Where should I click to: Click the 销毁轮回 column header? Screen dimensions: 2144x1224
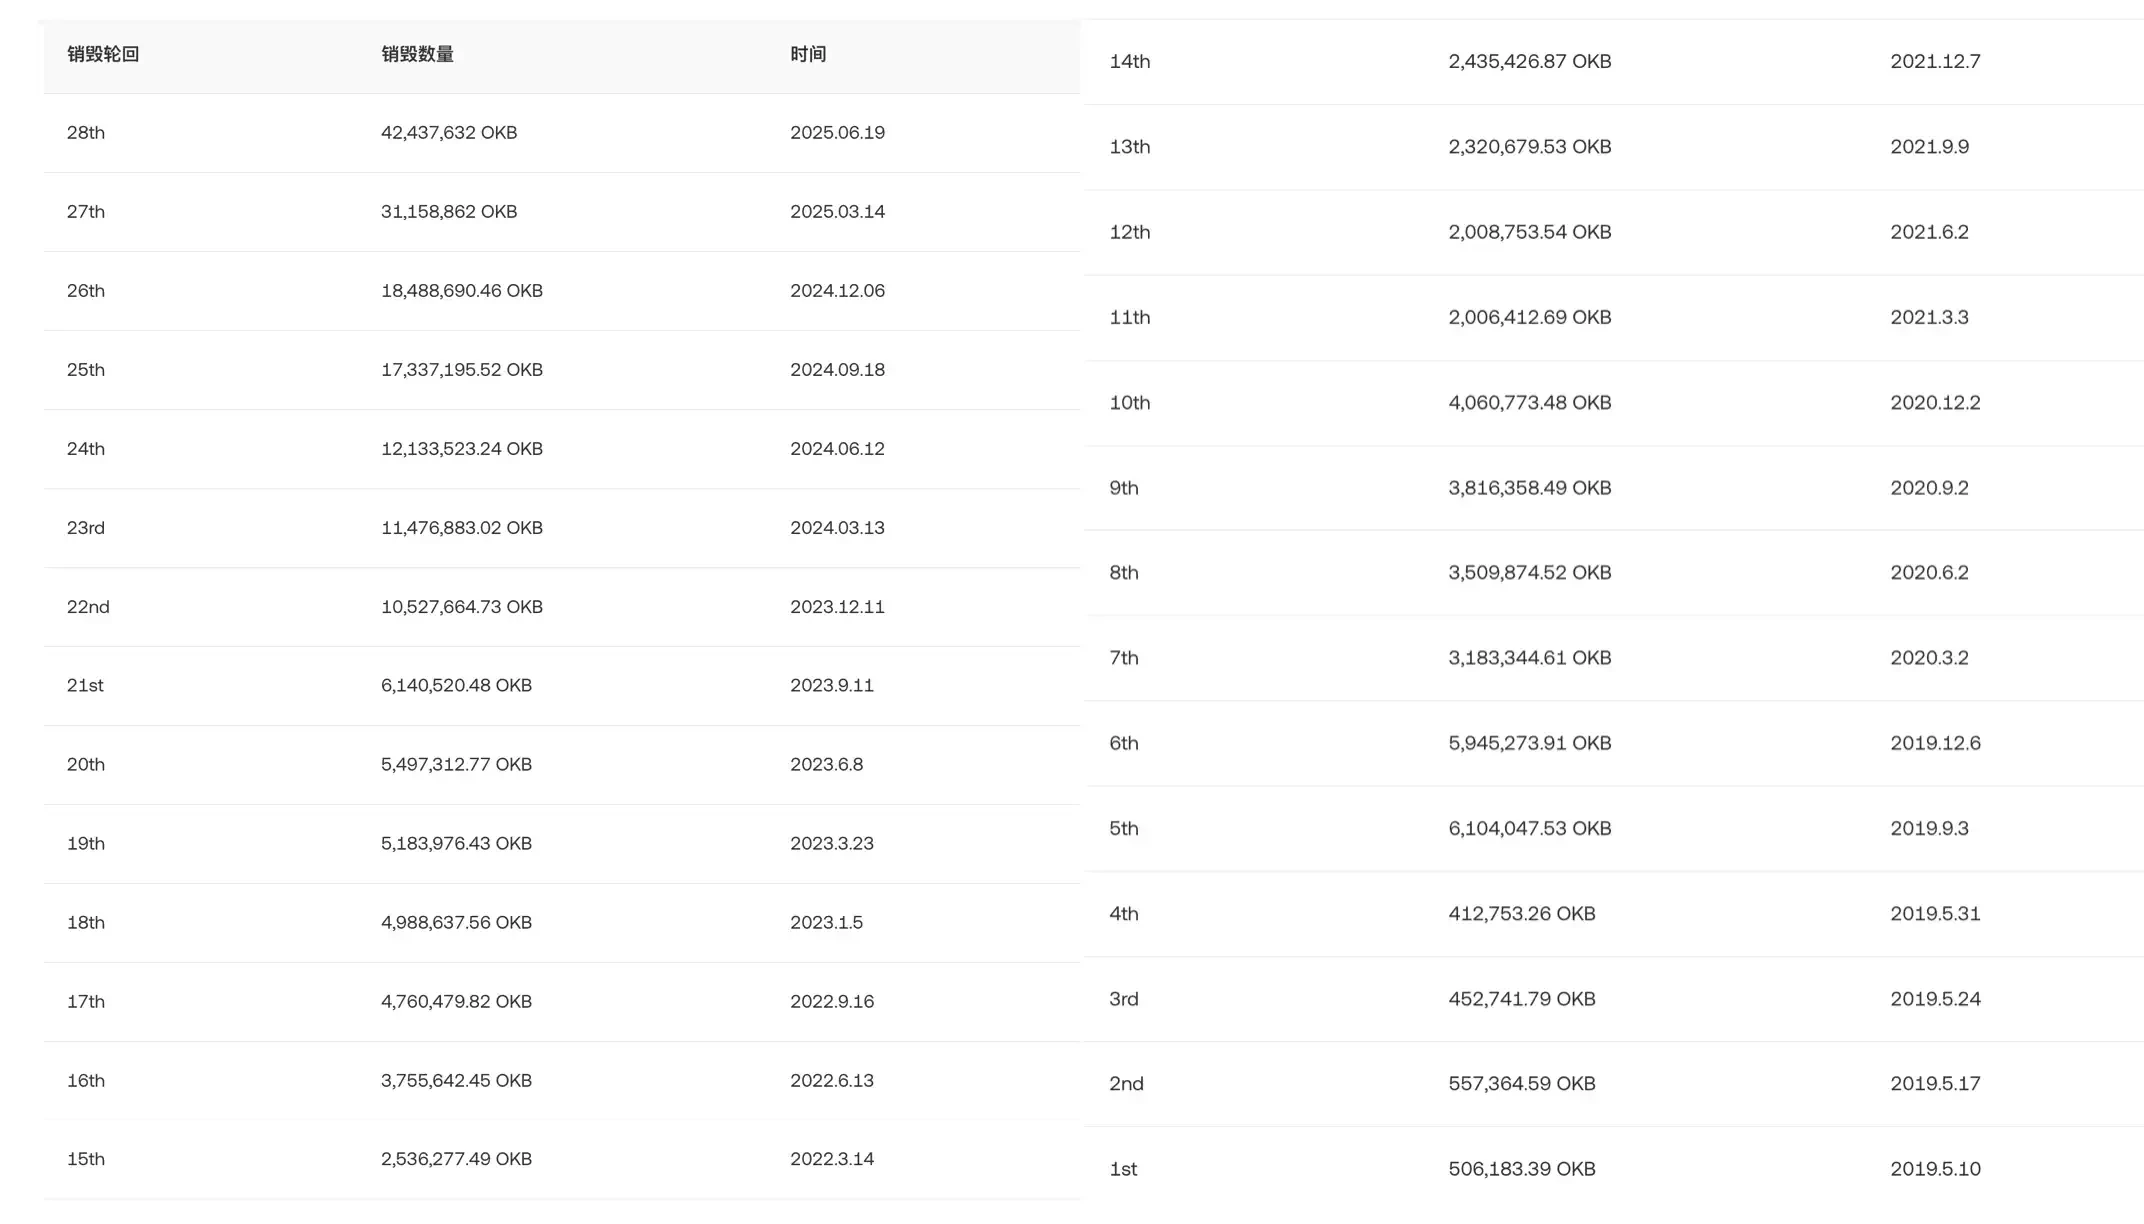(x=103, y=55)
